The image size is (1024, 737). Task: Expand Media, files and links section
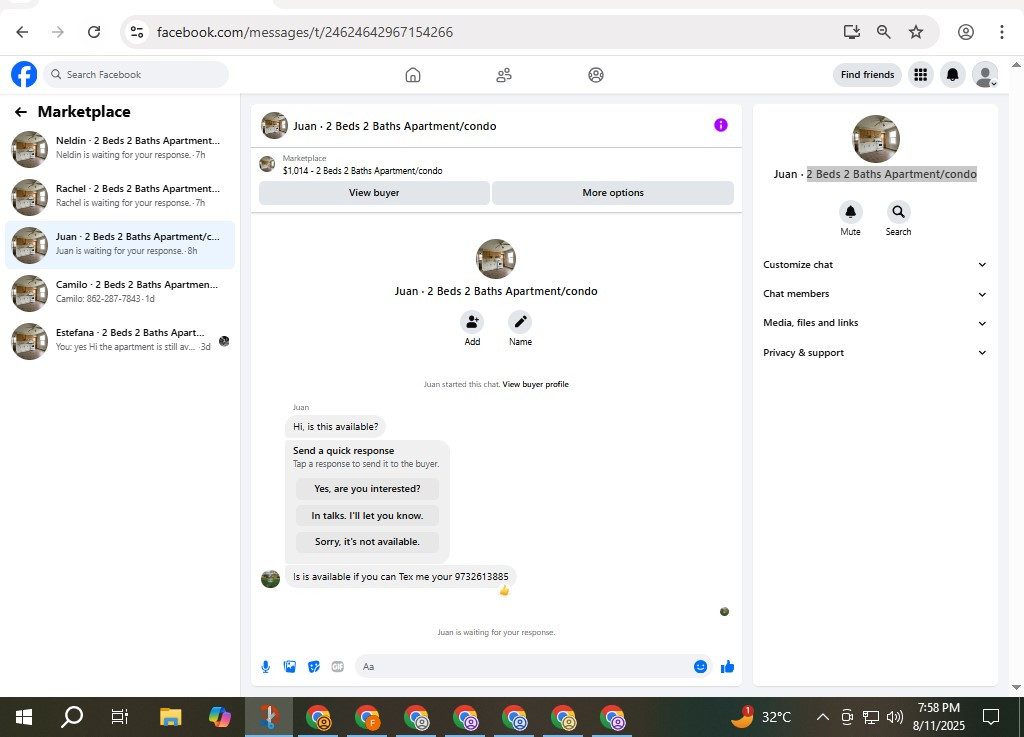click(x=874, y=323)
